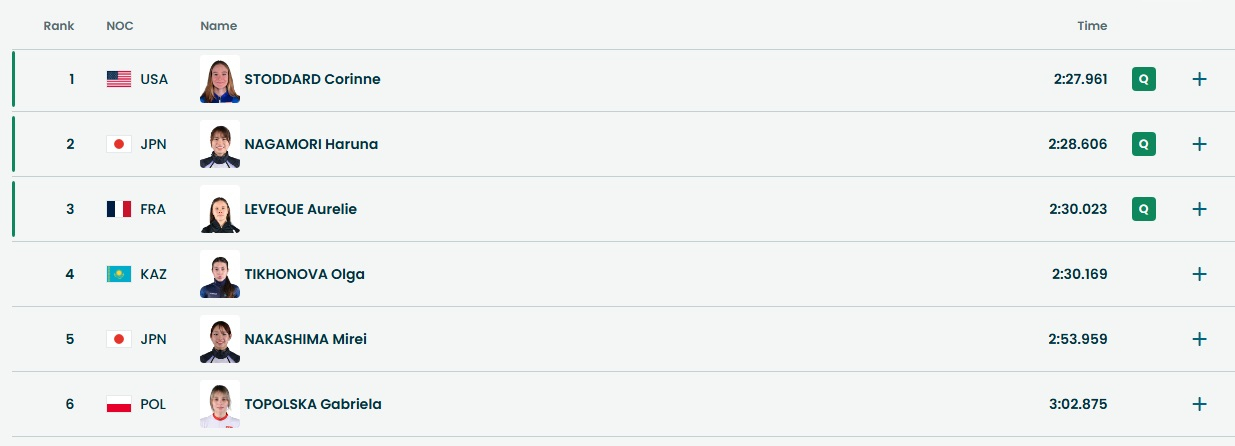Expand Gabriela Topolska's result row
This screenshot has width=1235, height=446.
point(1199,404)
